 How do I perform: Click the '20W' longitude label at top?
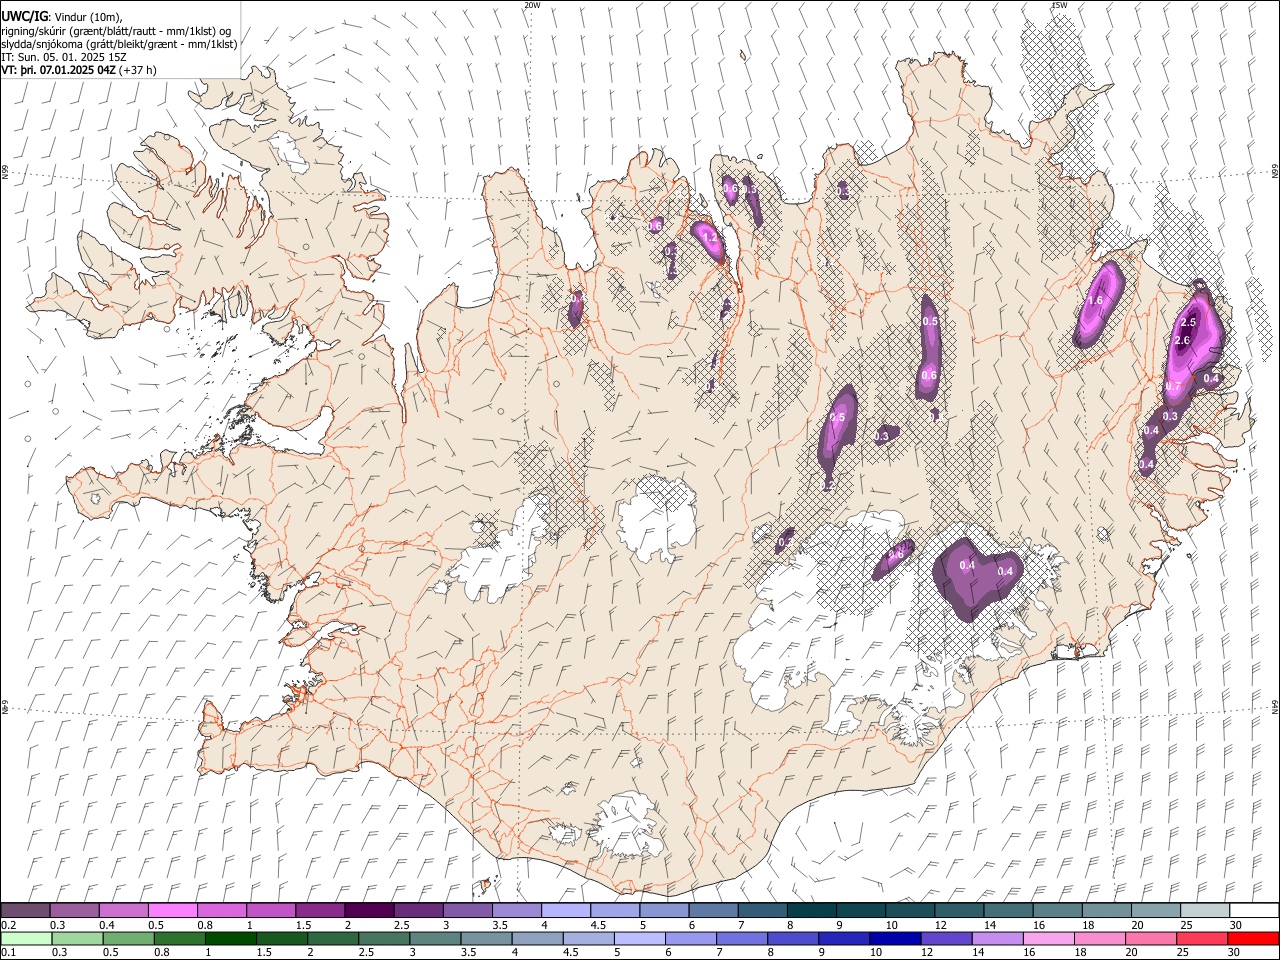[532, 5]
